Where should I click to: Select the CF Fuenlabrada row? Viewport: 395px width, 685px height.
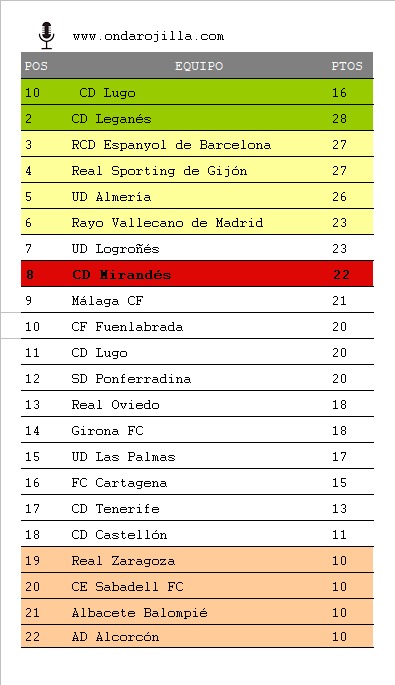pyautogui.click(x=197, y=326)
